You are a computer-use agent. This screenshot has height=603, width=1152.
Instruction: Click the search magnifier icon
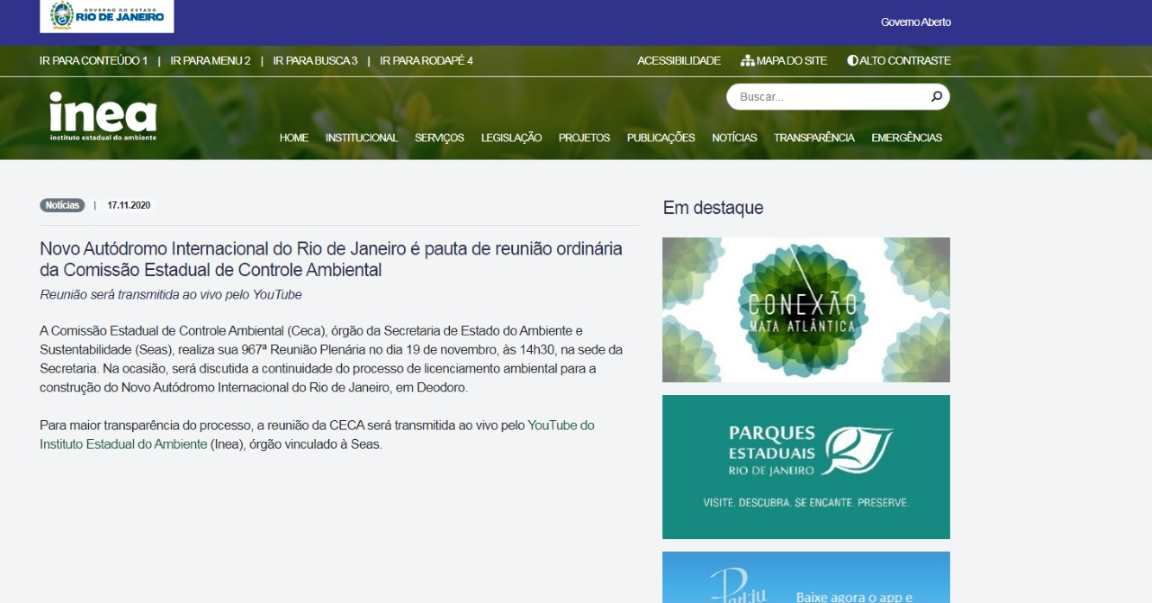pos(936,97)
